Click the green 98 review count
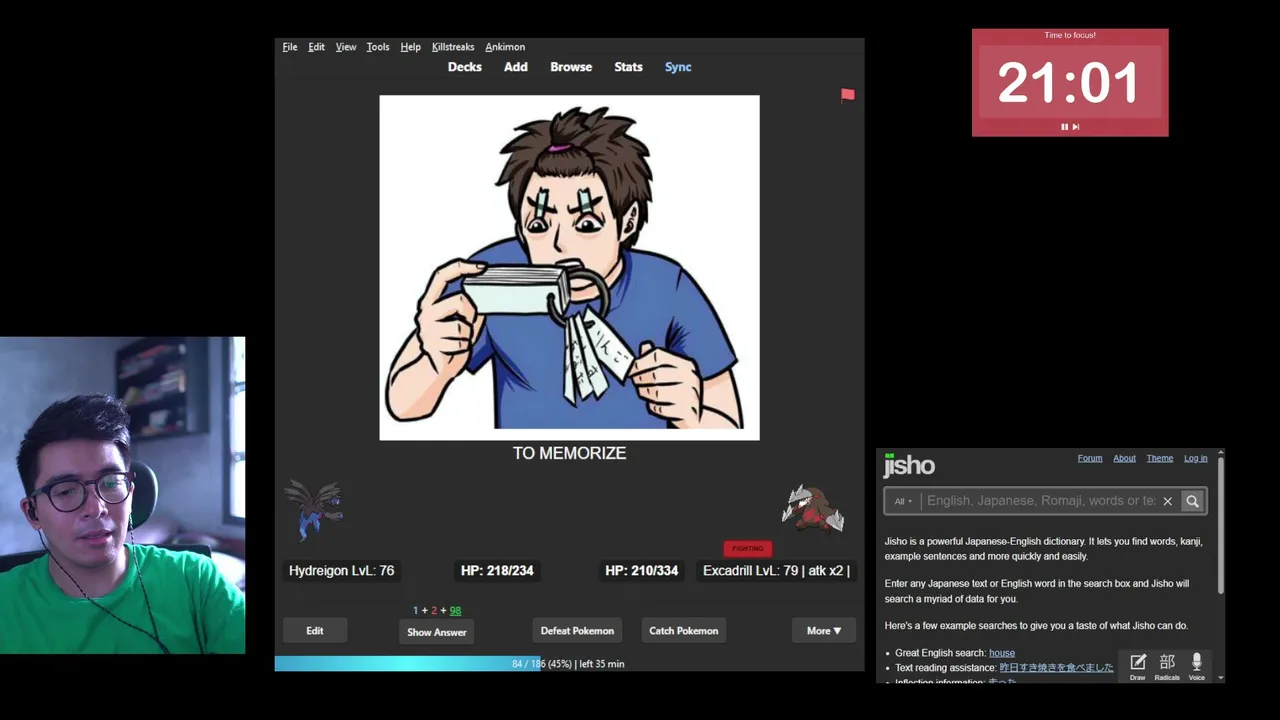 [455, 610]
